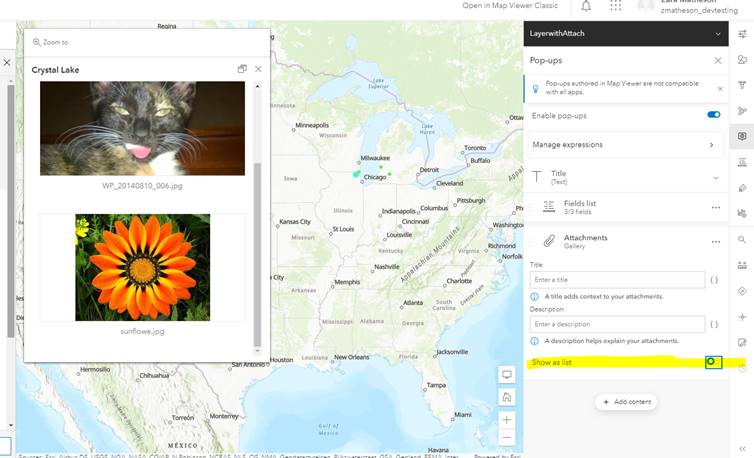The image size is (754, 458).
Task: Open the Effects icon below Filter
Action: (x=742, y=111)
